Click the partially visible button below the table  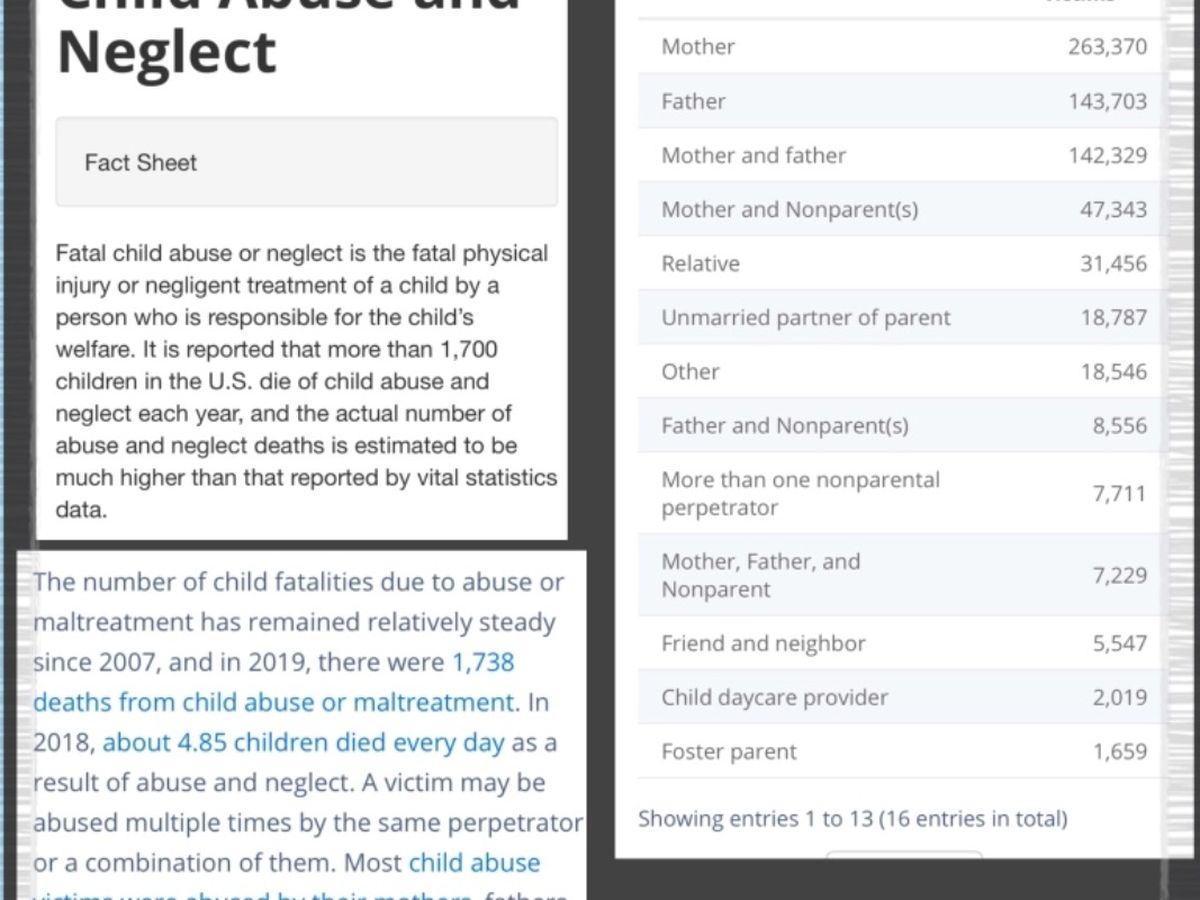coord(904,854)
